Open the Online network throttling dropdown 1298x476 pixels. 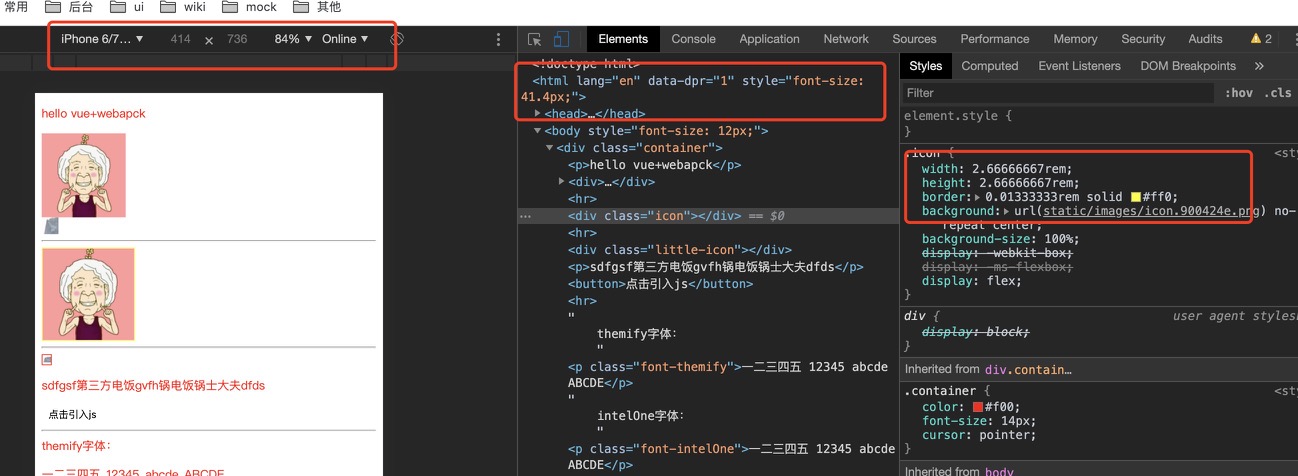click(x=345, y=39)
